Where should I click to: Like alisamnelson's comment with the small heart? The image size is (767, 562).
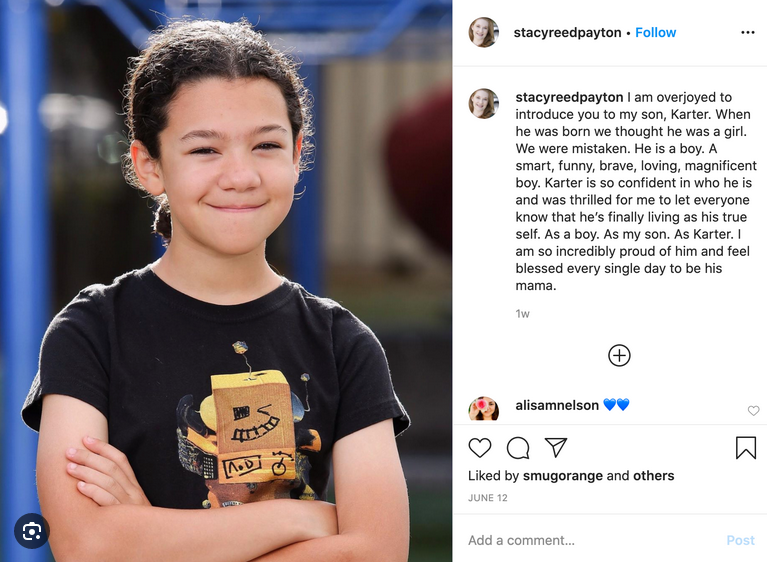[753, 411]
